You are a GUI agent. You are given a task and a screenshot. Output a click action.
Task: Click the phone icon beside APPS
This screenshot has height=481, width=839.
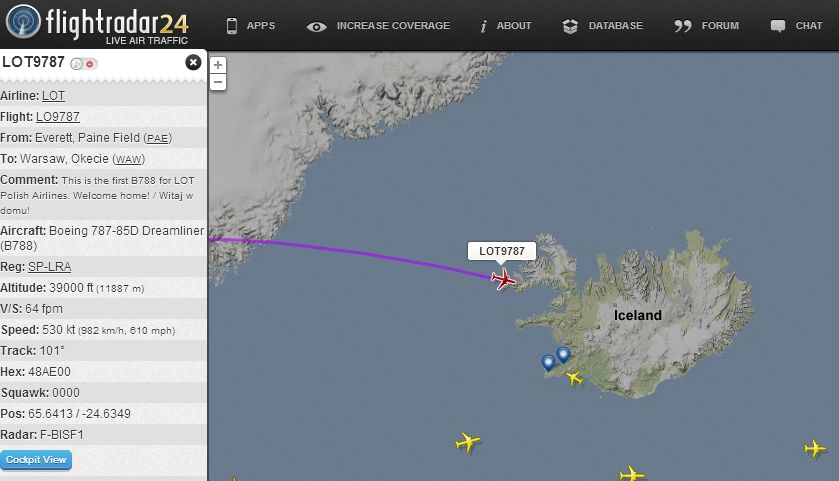click(232, 26)
